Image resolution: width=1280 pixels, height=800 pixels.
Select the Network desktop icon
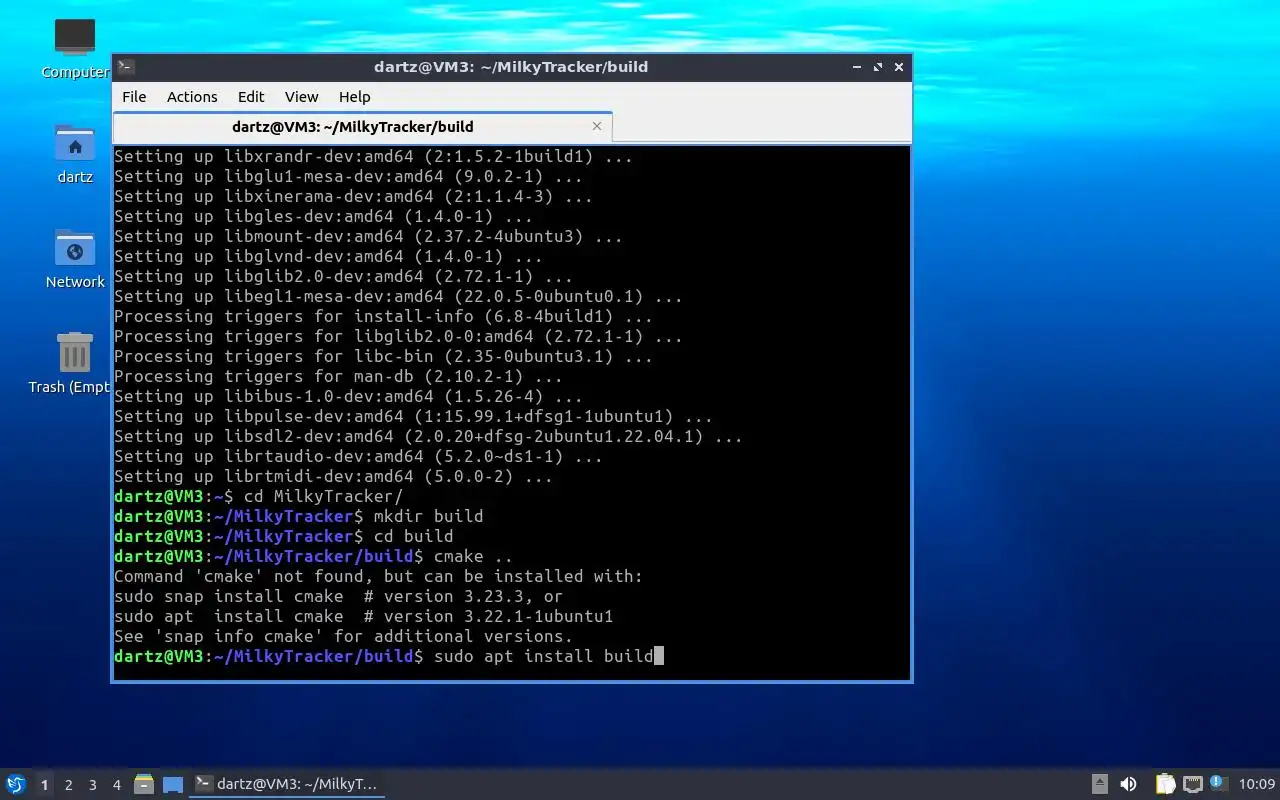[x=75, y=259]
